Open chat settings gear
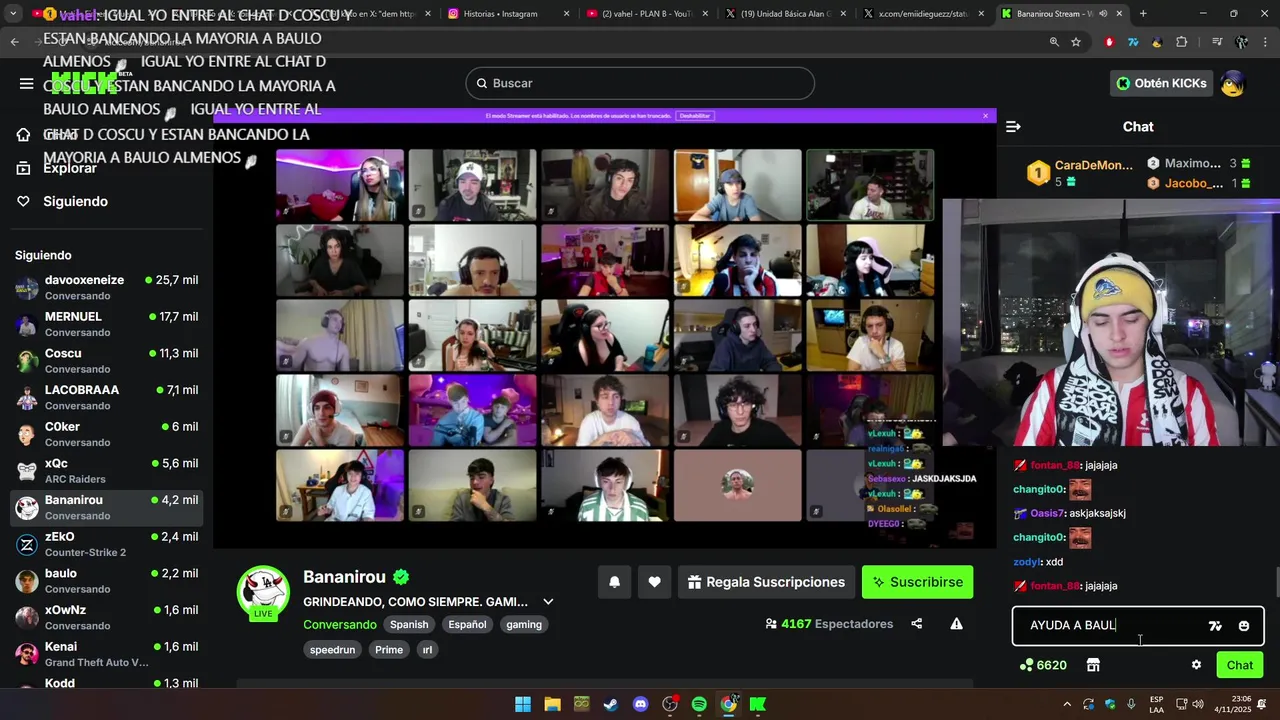 pos(1196,665)
